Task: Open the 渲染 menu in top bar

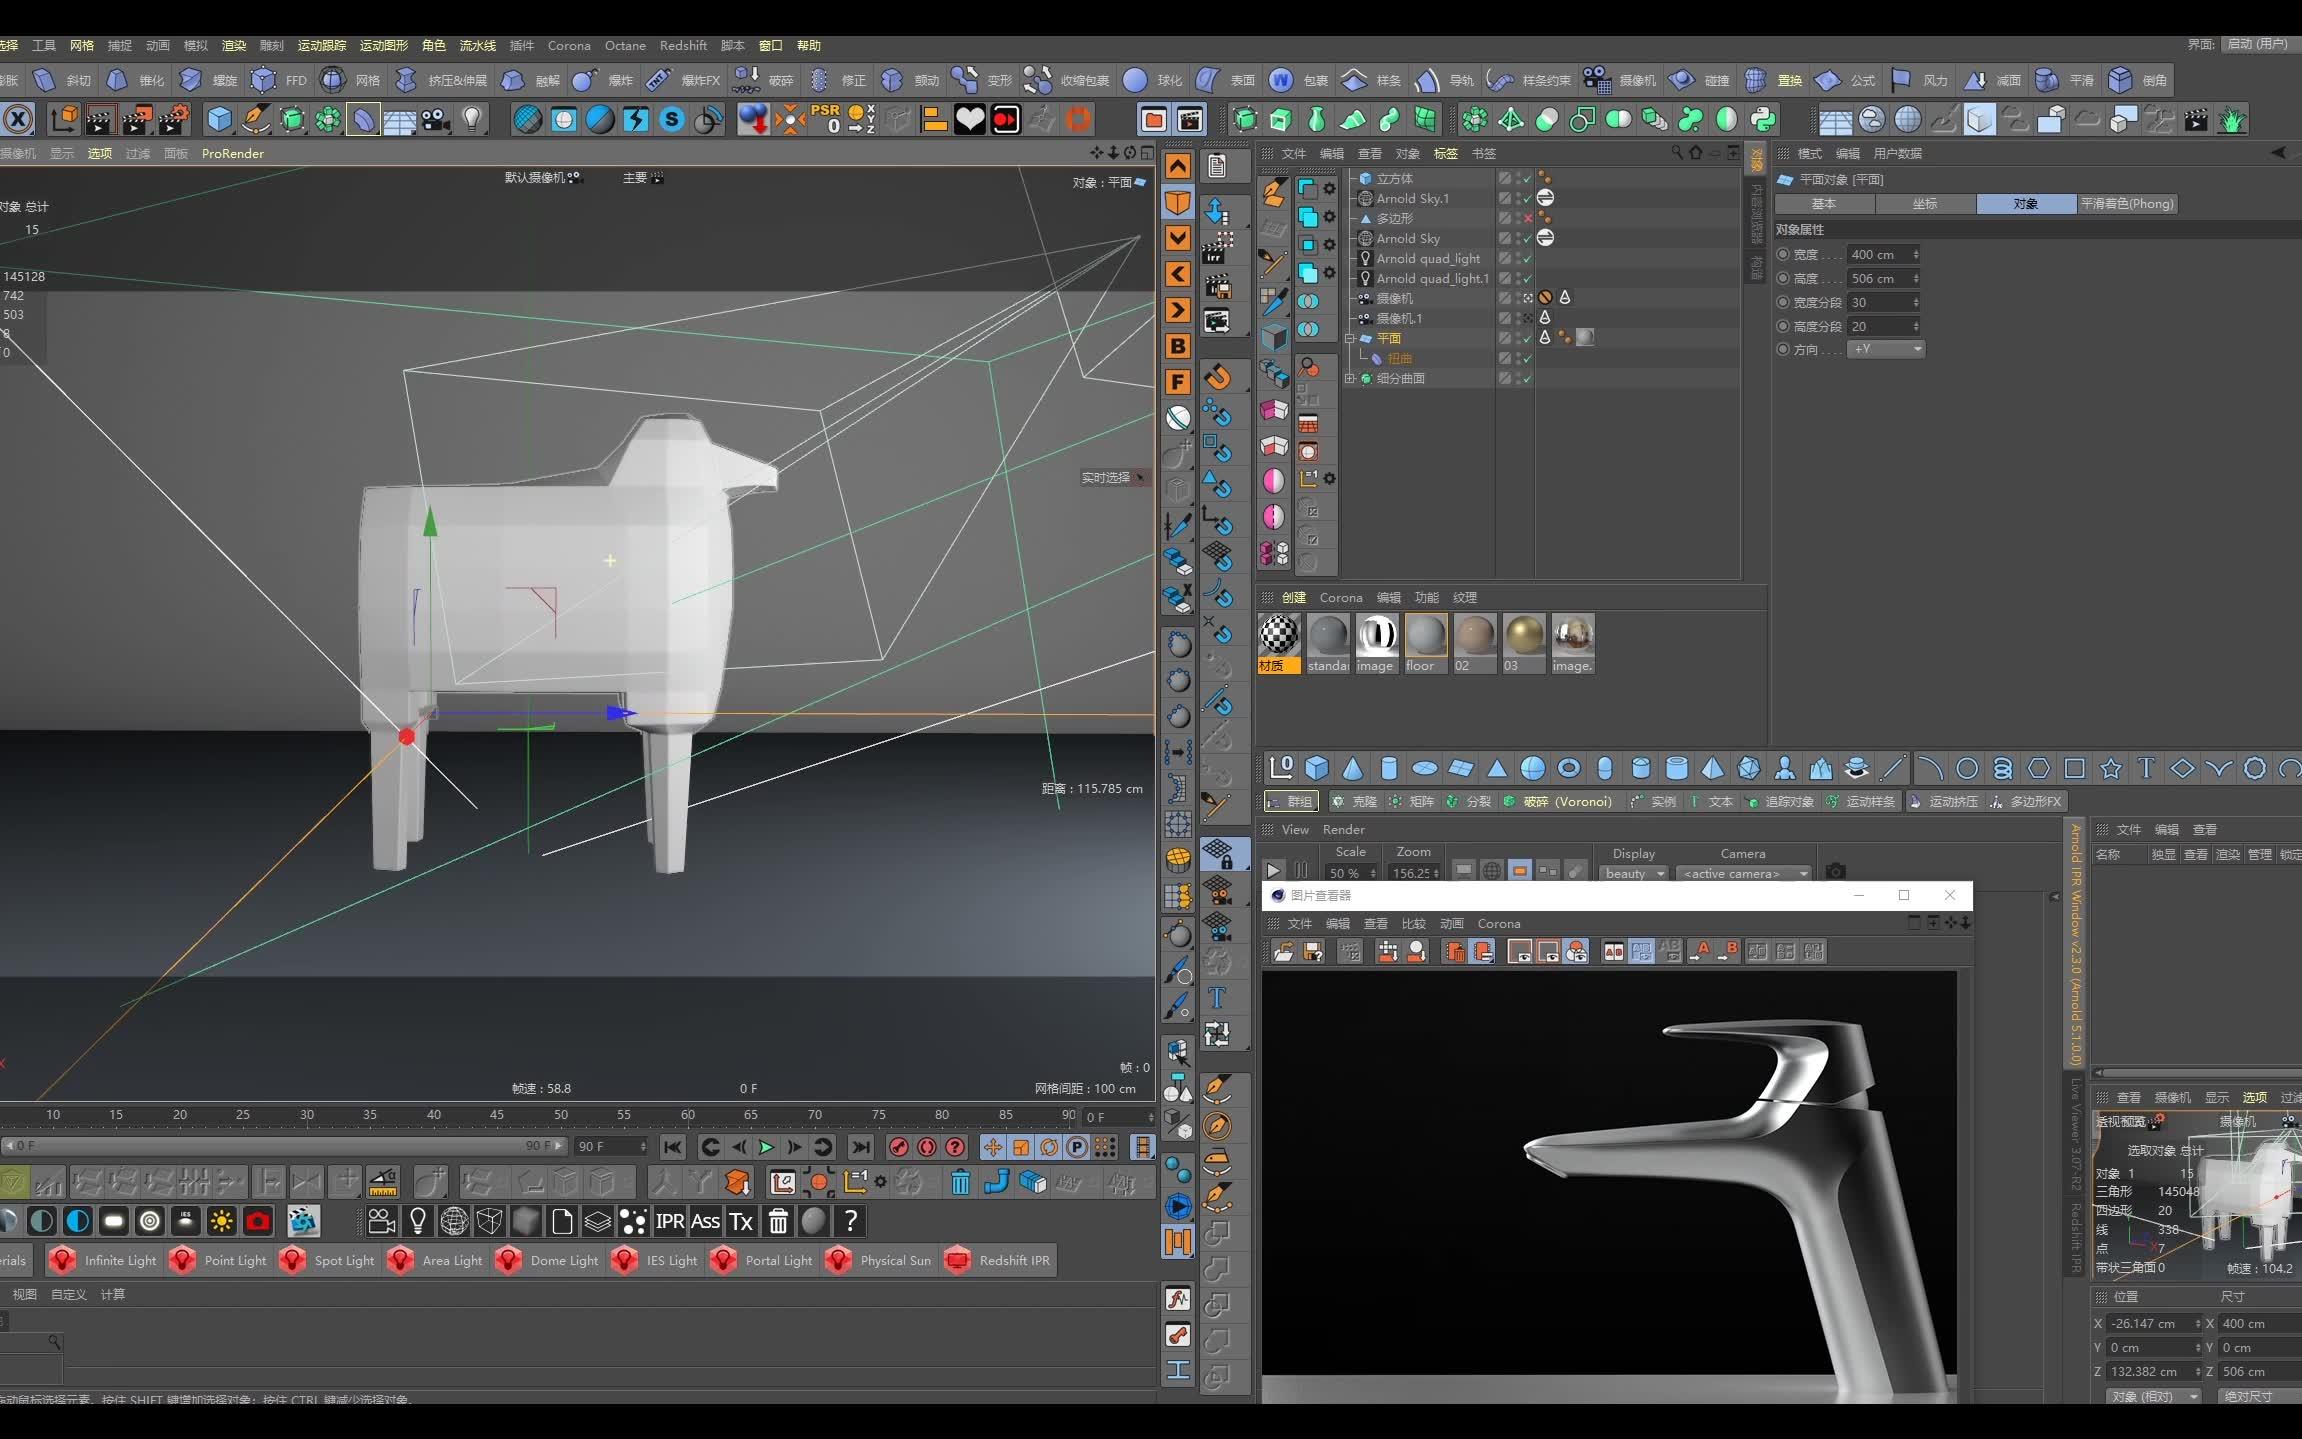Action: (x=233, y=45)
